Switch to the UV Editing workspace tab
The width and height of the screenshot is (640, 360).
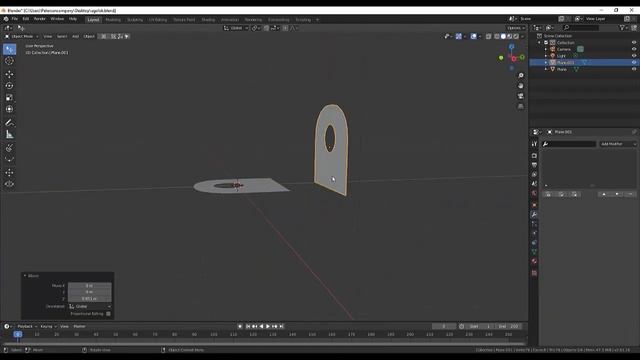point(158,20)
